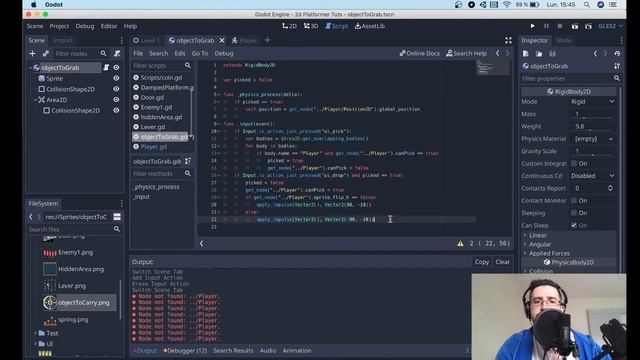640x360 pixels.
Task: Click search icon in Filter properties
Action: click(x=617, y=78)
